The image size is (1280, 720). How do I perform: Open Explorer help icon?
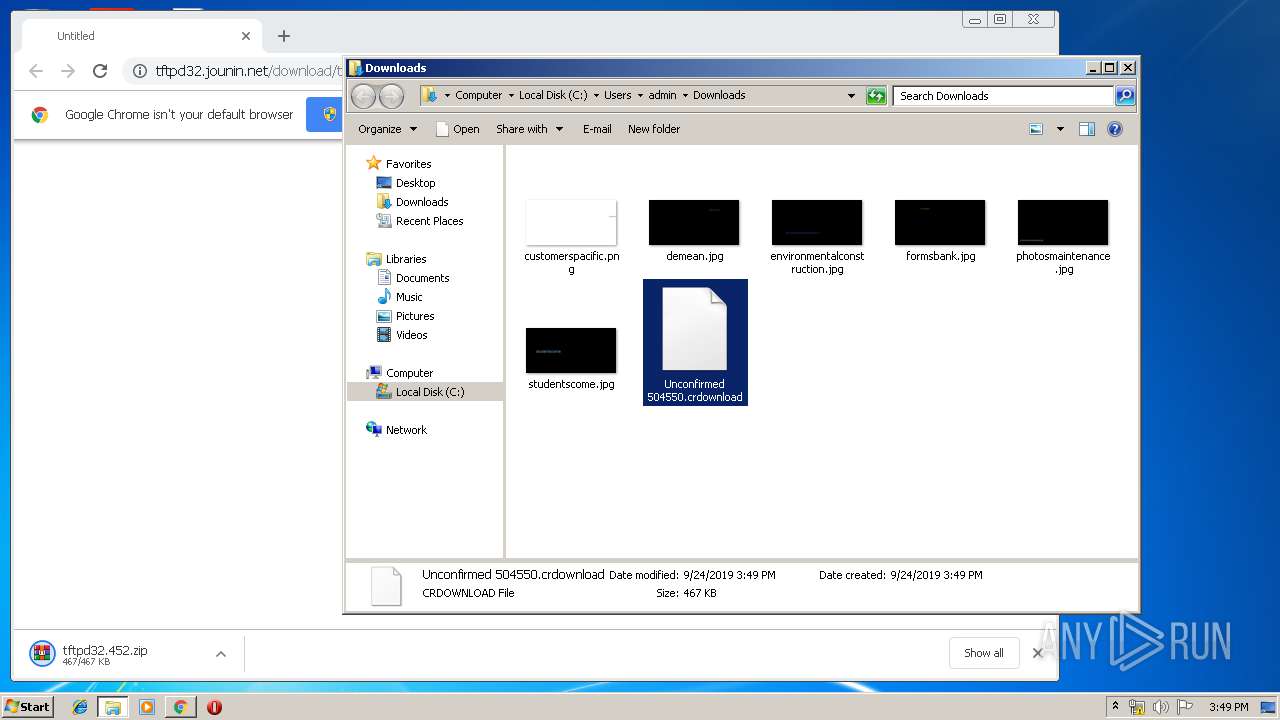tap(1115, 129)
